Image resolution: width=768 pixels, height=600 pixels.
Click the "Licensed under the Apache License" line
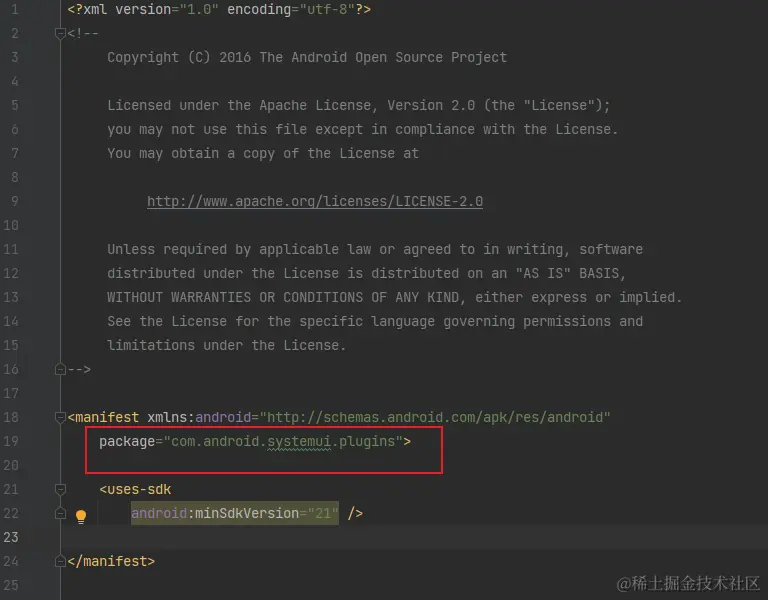tap(359, 105)
